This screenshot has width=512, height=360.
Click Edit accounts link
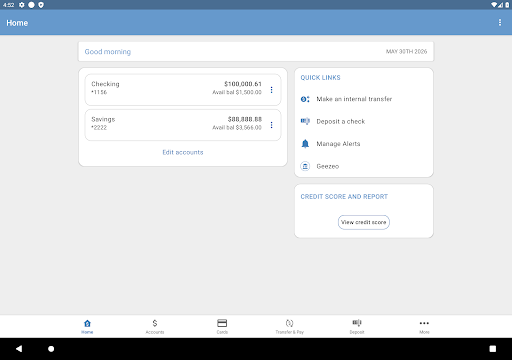(183, 152)
